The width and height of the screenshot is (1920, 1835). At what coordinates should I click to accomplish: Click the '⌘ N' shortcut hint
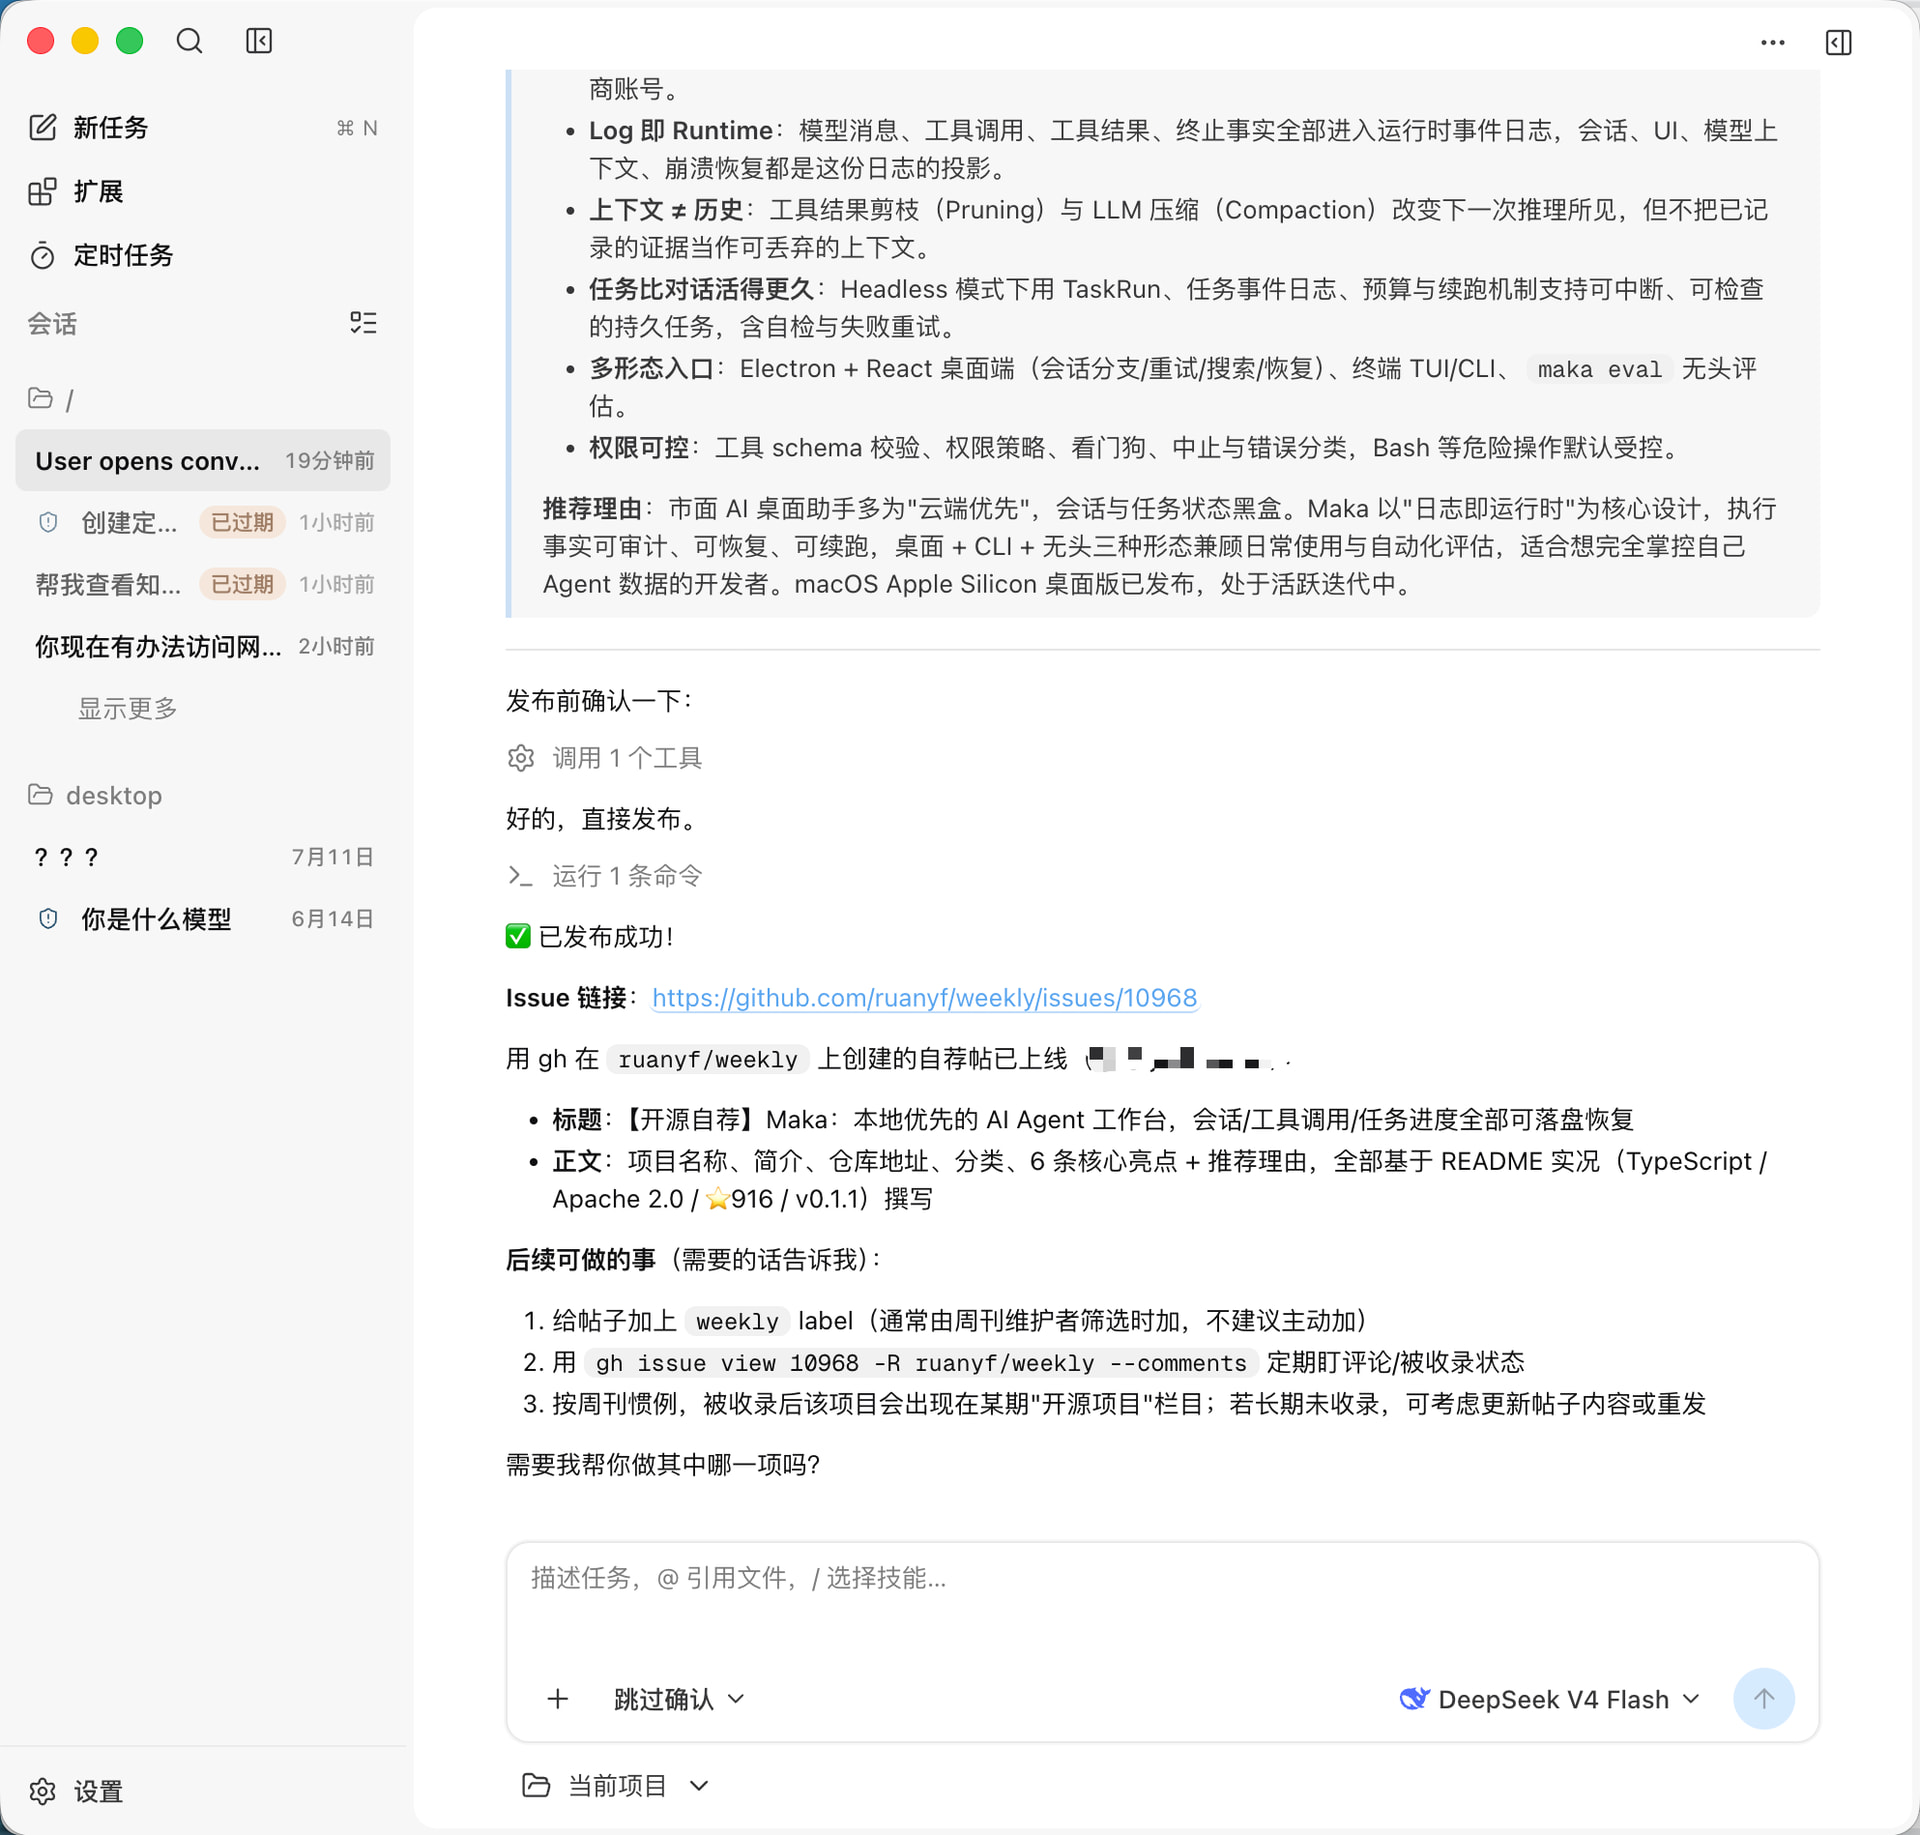[x=357, y=128]
